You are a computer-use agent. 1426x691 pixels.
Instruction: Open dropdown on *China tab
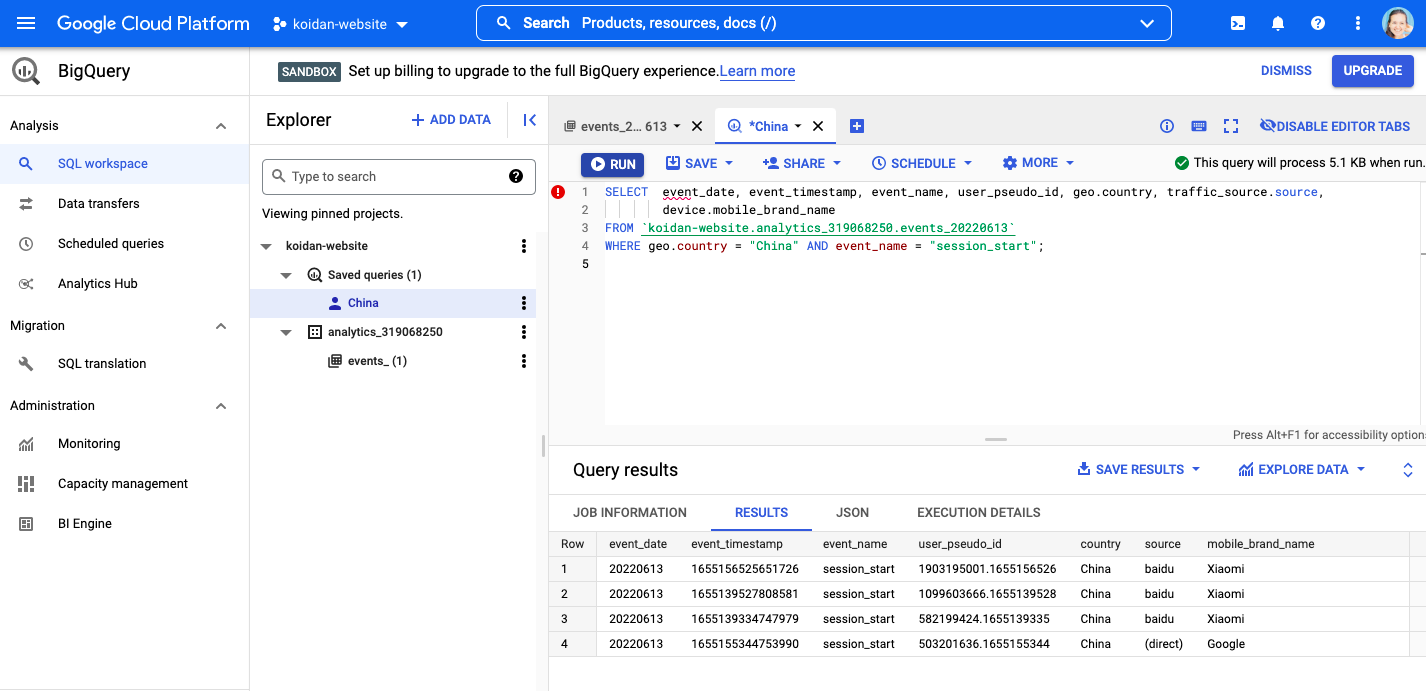798,126
